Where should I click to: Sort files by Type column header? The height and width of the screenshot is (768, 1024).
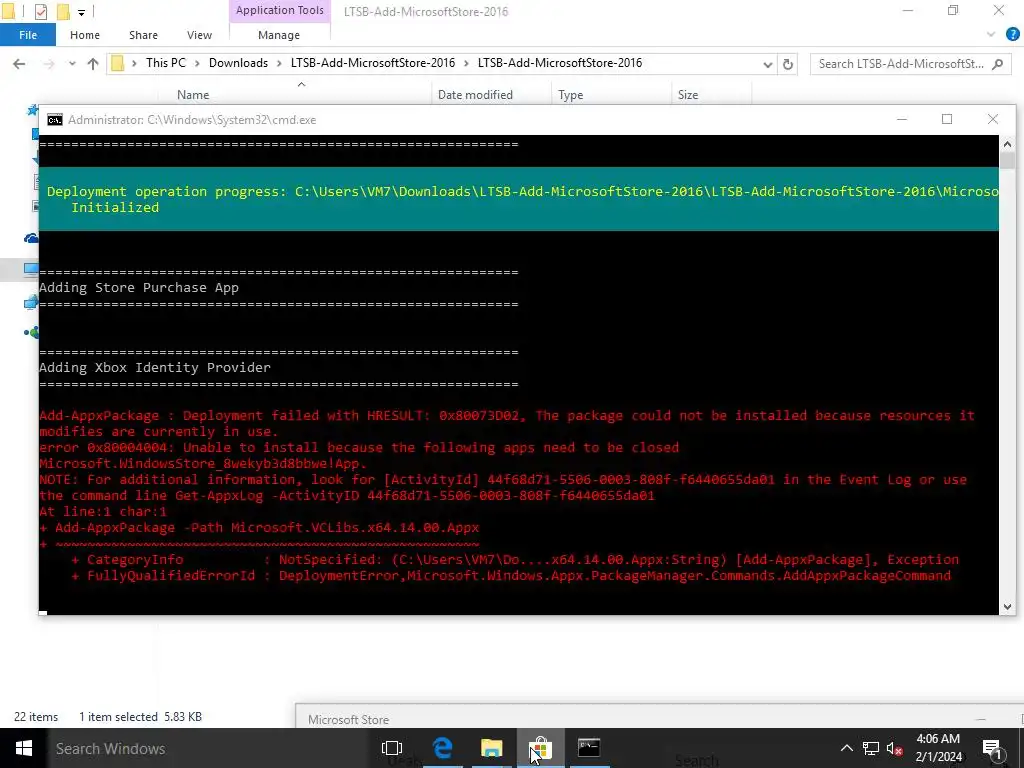570,95
